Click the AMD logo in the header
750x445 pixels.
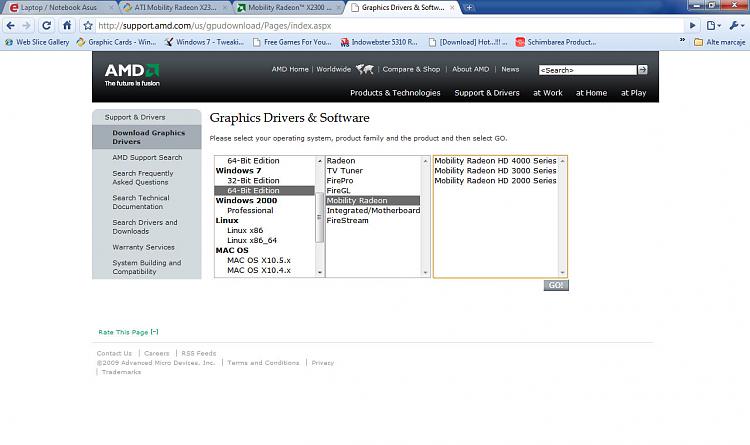132,75
